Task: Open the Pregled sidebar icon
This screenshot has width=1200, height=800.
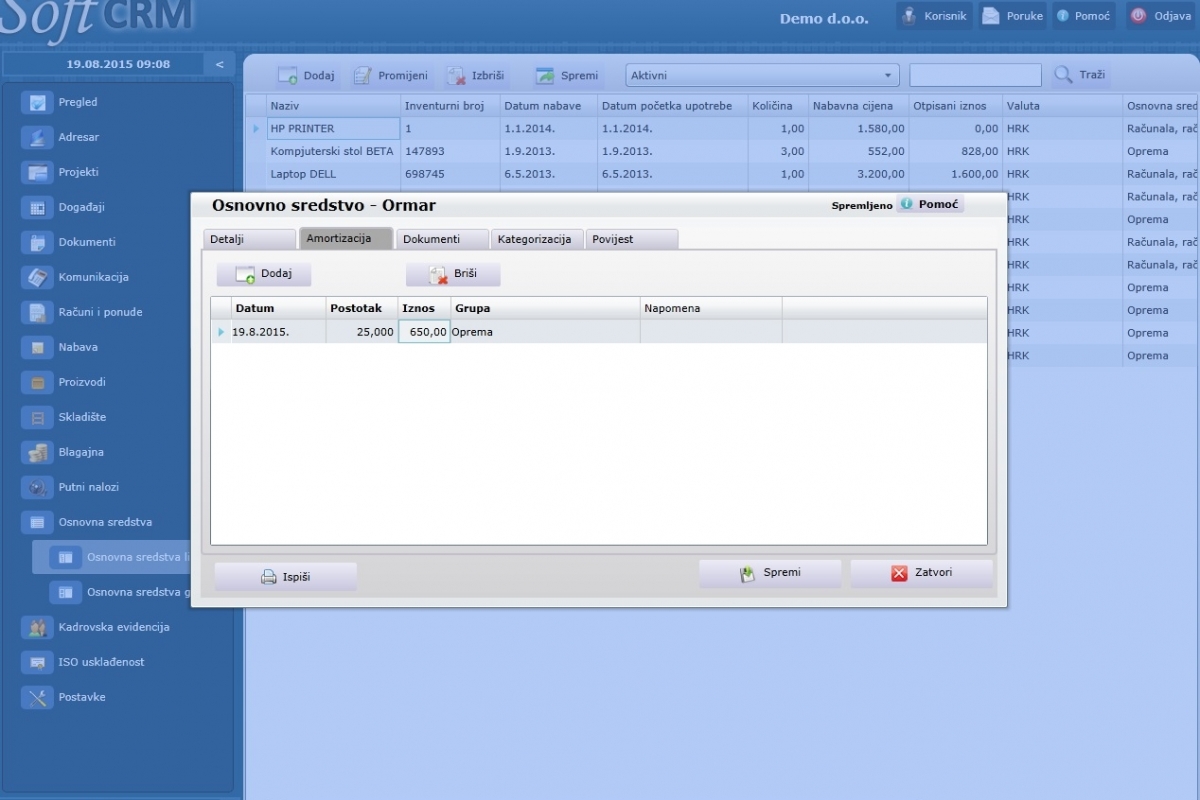Action: tap(38, 102)
